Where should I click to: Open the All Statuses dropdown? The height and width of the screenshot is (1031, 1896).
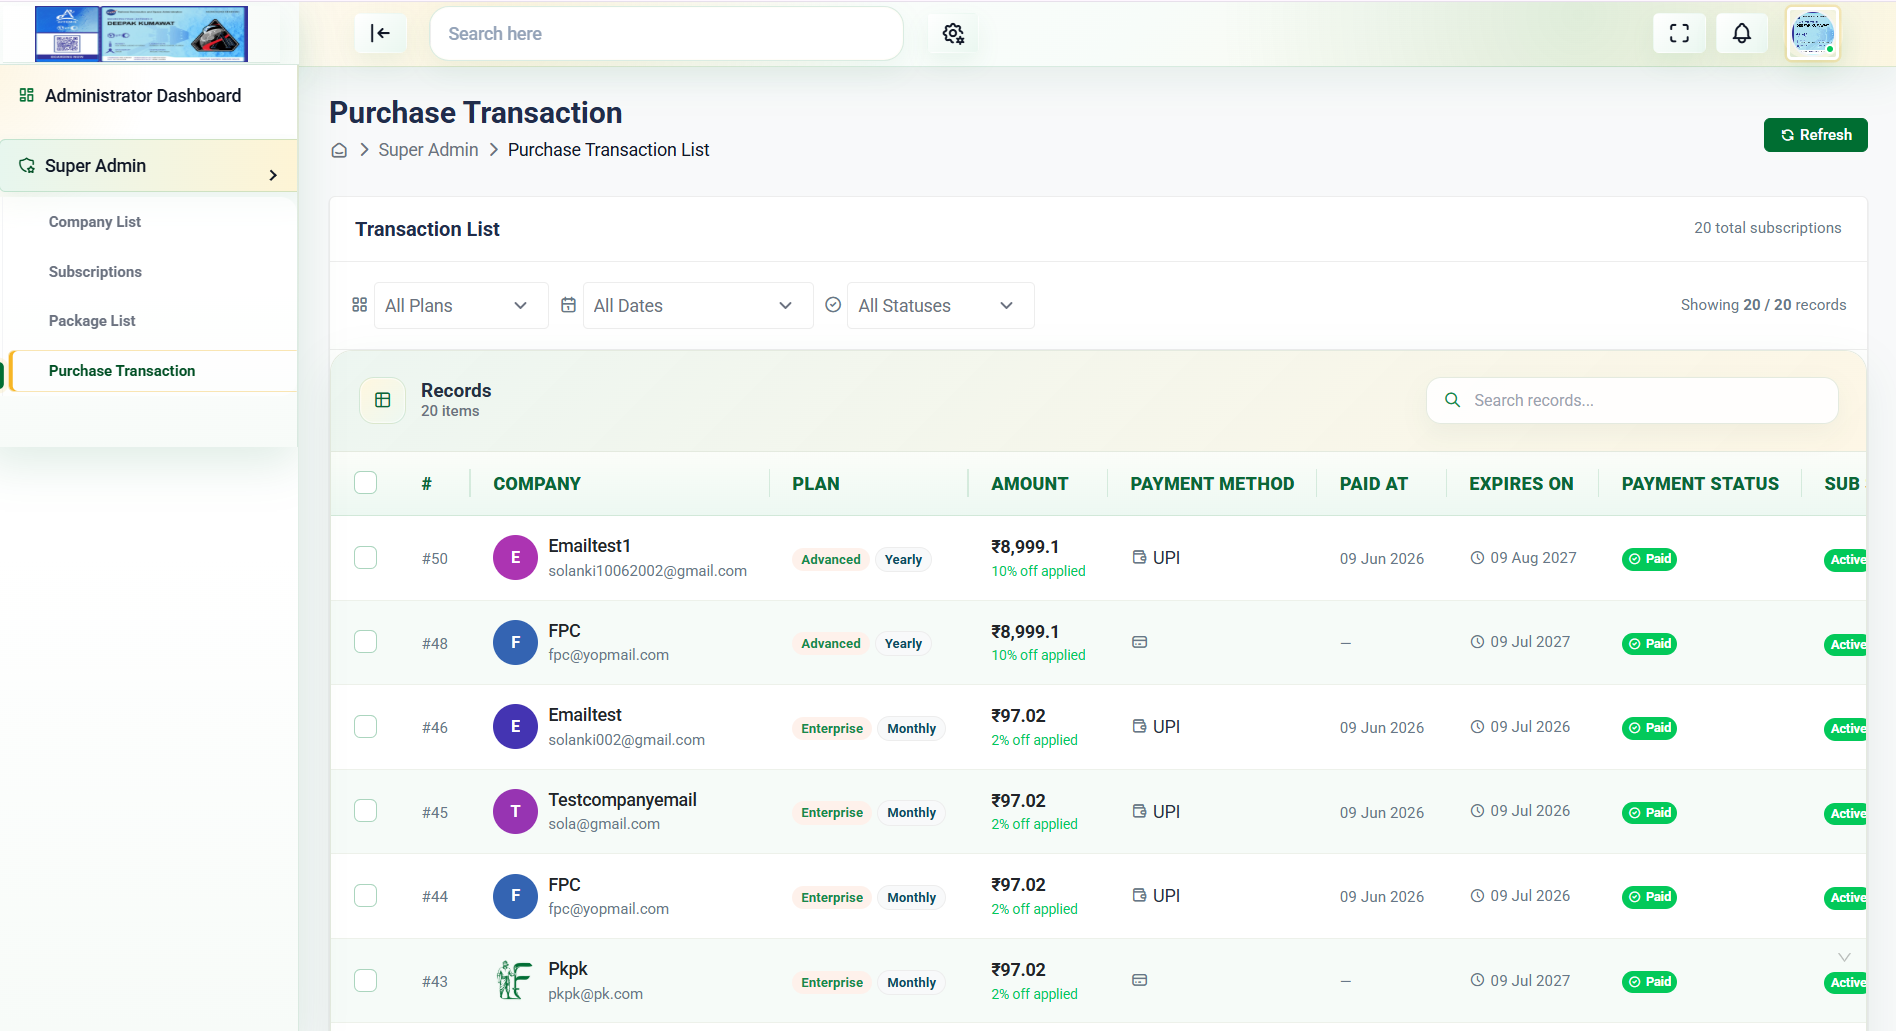[940, 305]
